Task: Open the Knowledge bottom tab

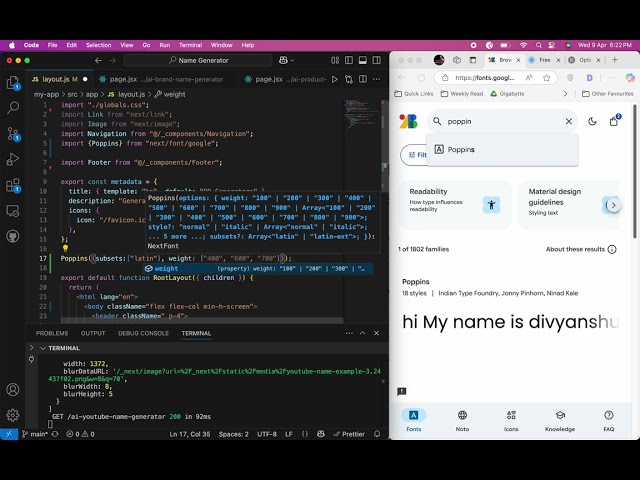Action: (560, 420)
